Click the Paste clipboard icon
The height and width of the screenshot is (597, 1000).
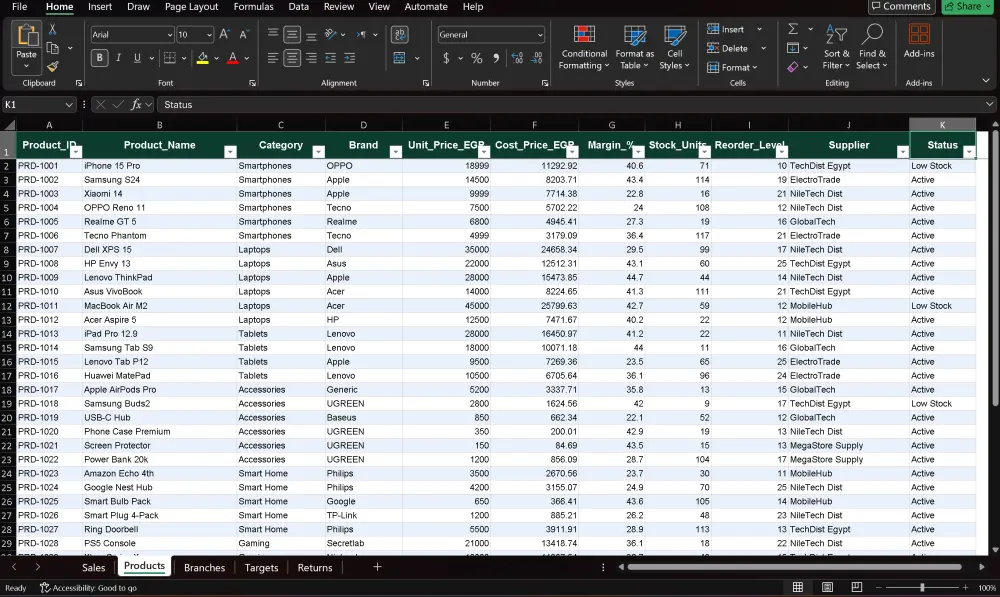click(26, 35)
